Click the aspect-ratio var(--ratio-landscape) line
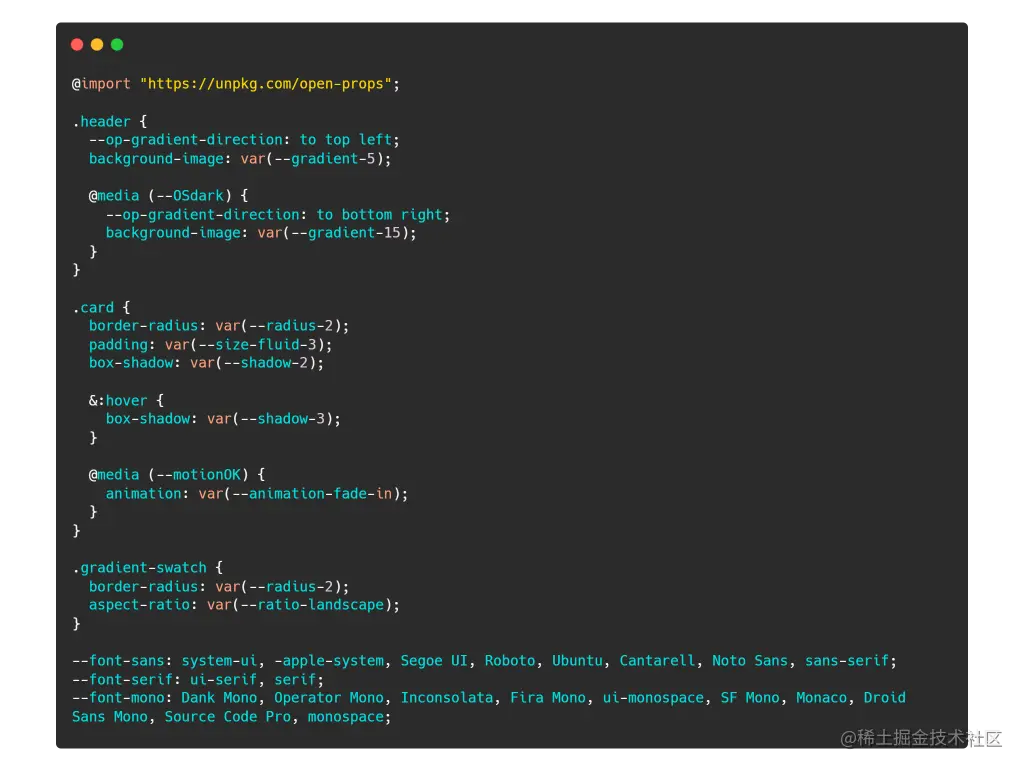Screen dimensions: 1024x771 point(244,605)
